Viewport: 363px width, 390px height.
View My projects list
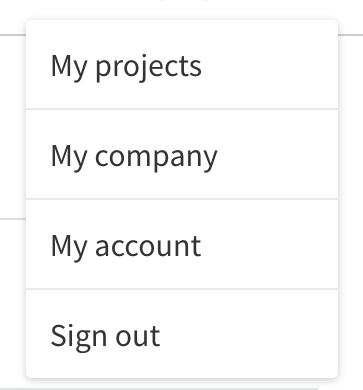tap(182, 64)
